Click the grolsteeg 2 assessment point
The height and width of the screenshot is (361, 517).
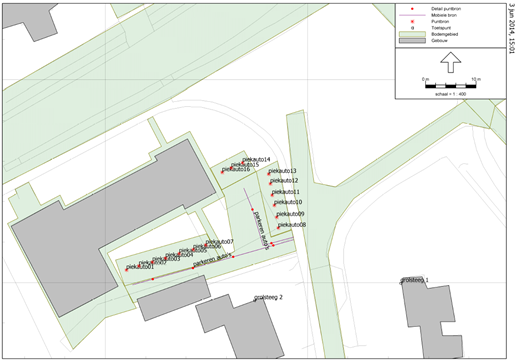[x=255, y=300]
